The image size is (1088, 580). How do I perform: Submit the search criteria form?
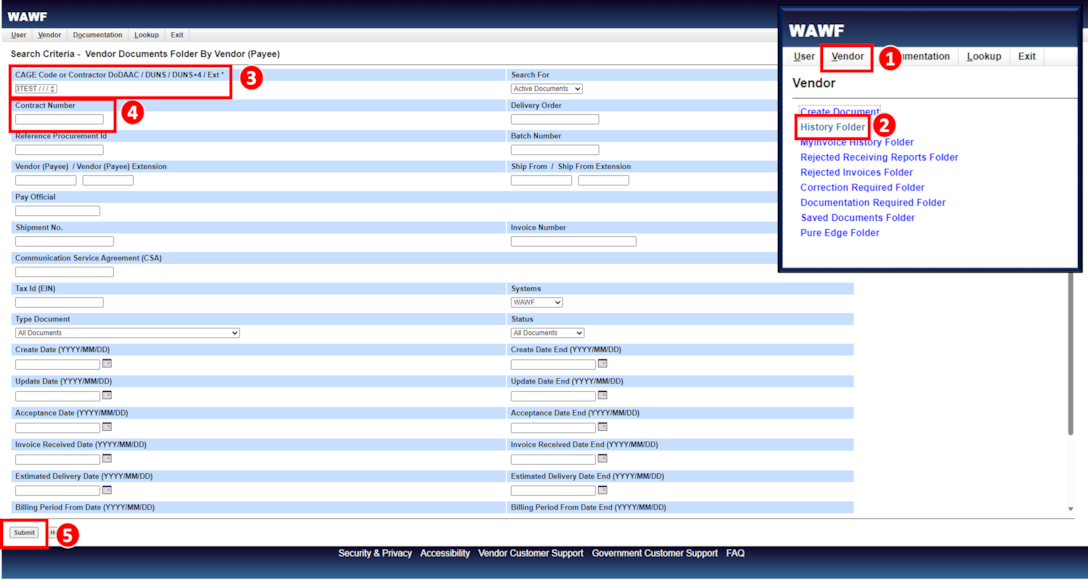point(24,533)
